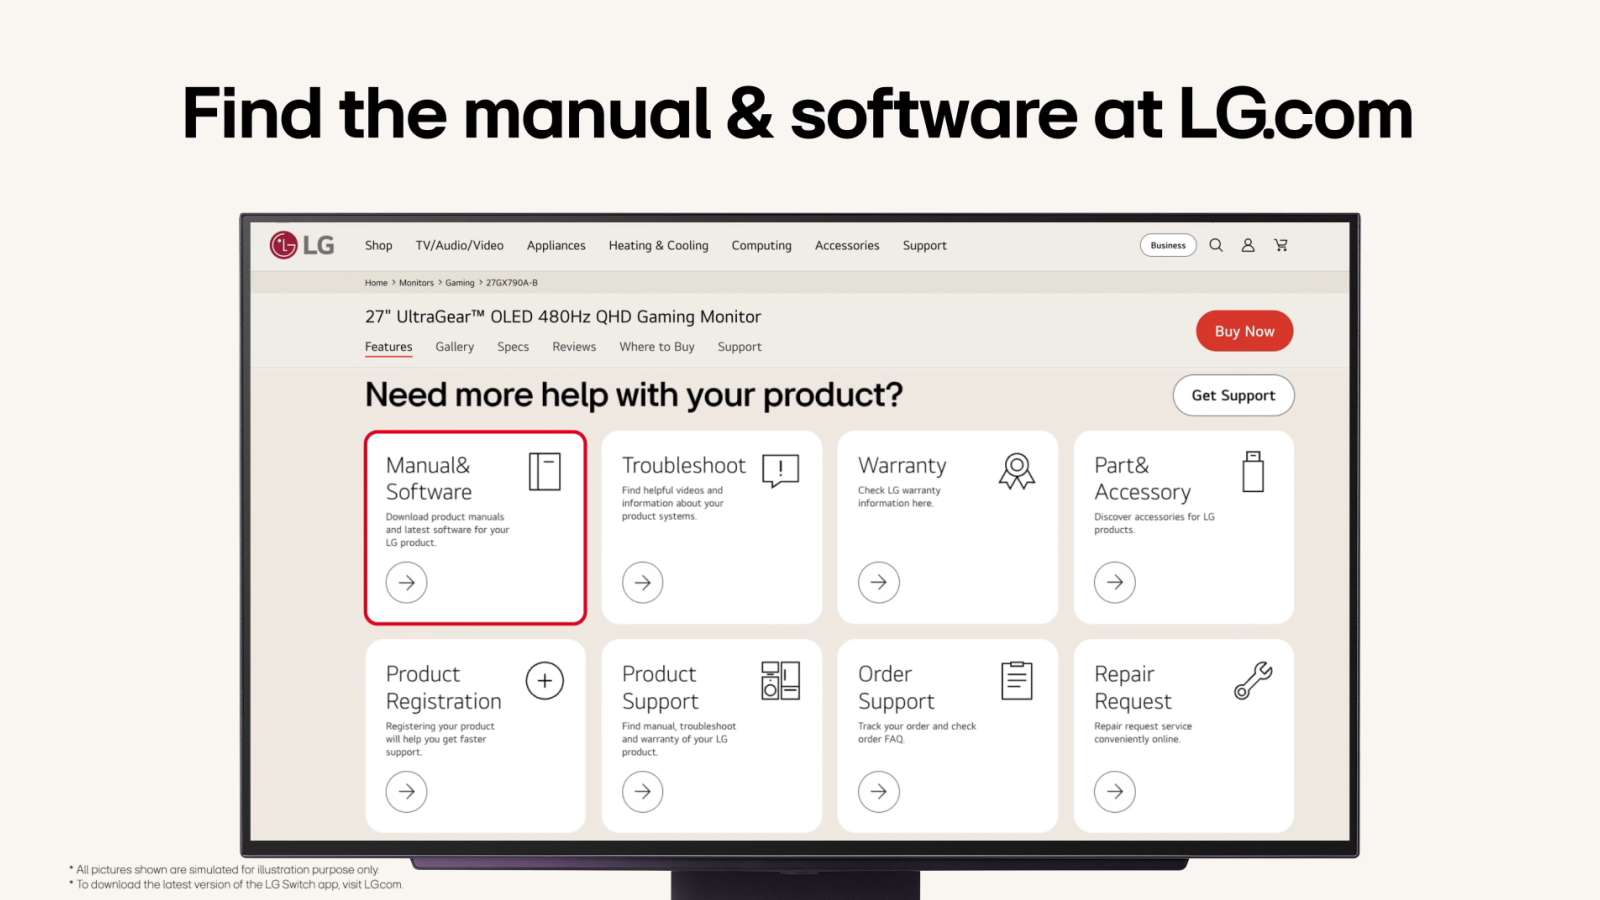This screenshot has width=1600, height=900.
Task: Click the search magnifier icon
Action: click(x=1216, y=245)
